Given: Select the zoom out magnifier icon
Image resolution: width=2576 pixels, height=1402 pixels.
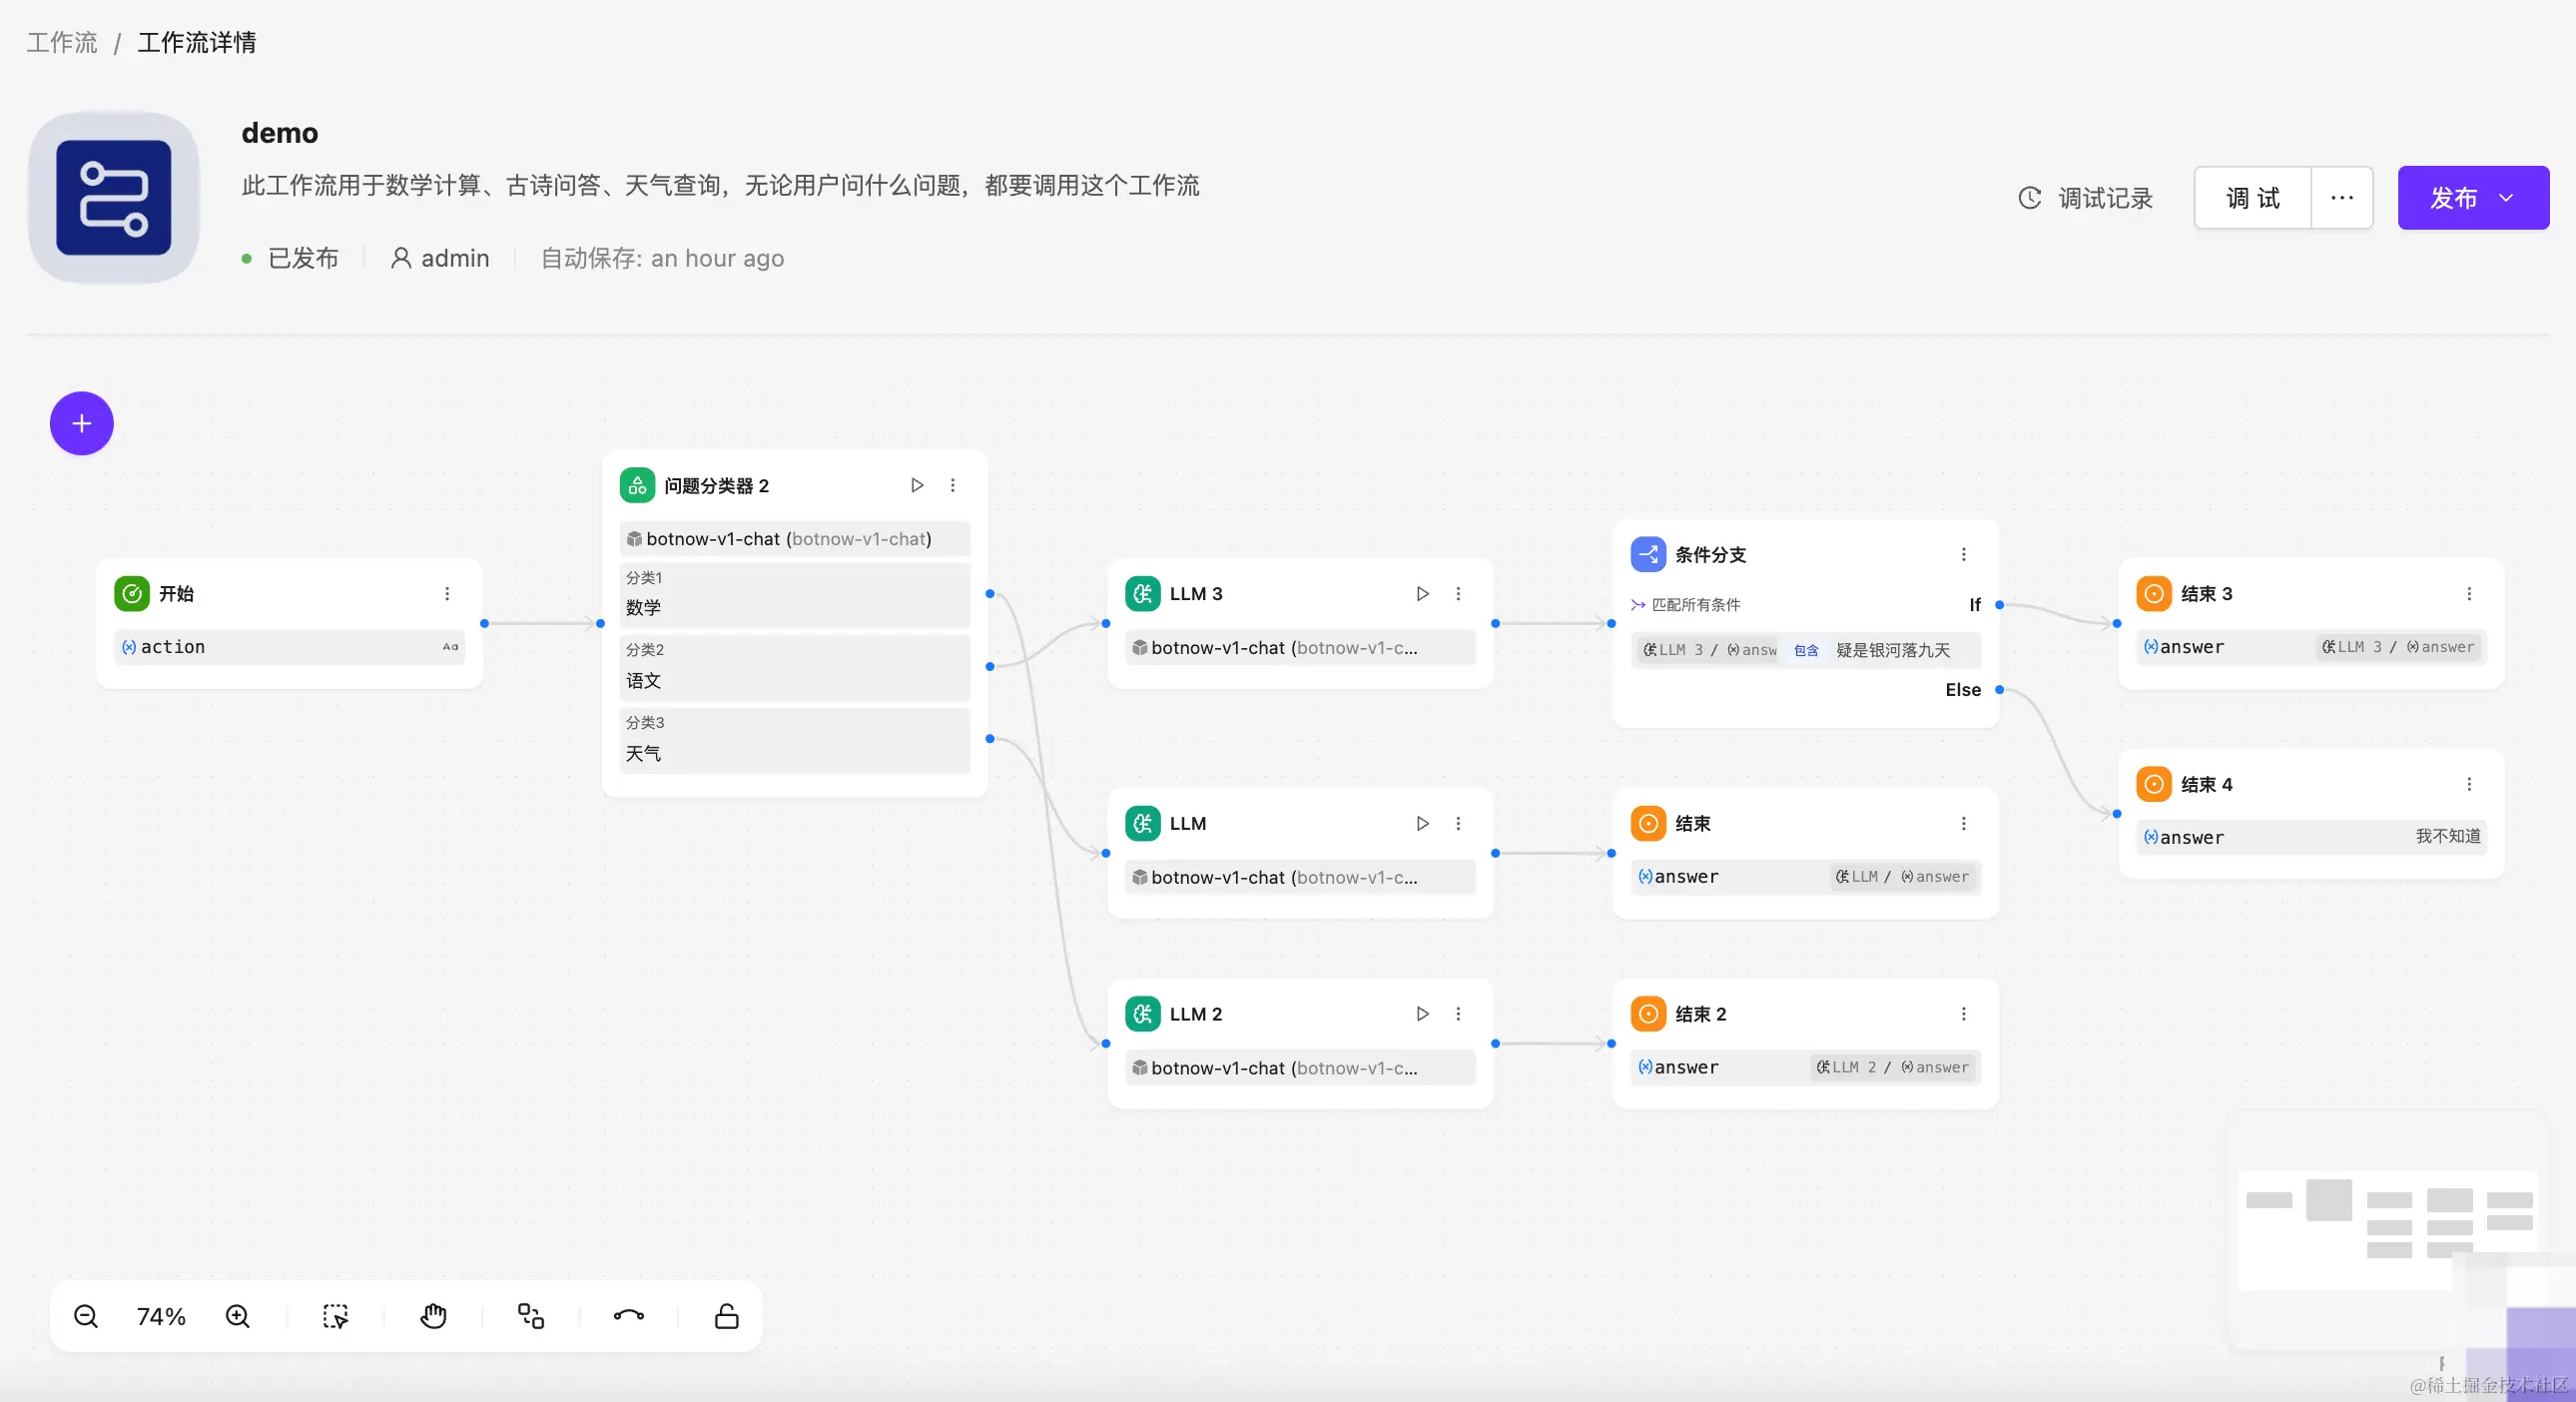Looking at the screenshot, I should 87,1316.
